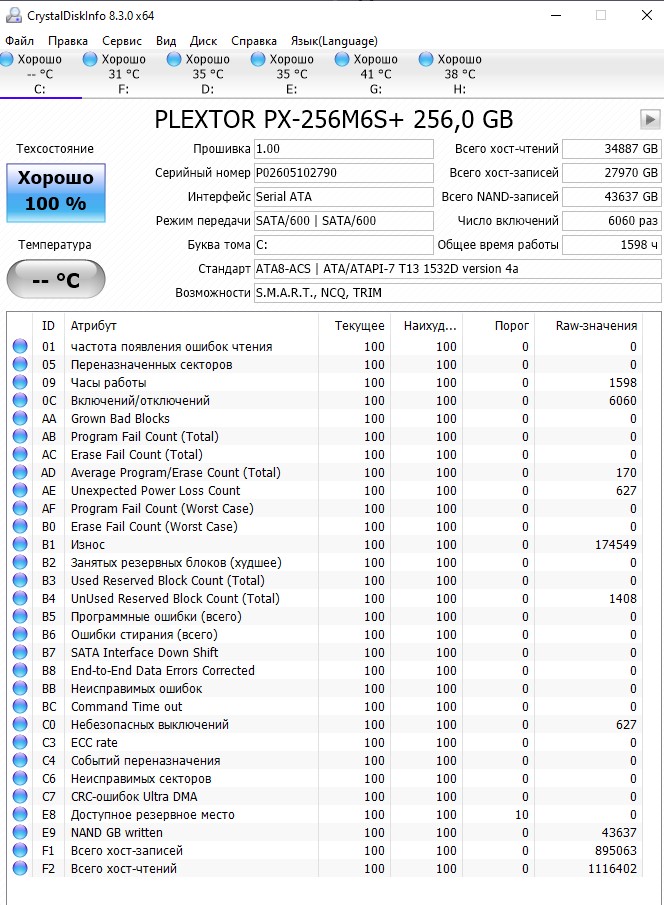Viewport: 664px width, 905px height.
Task: Click status icon of Program Fail Count (Worst Case)
Action: coord(20,508)
